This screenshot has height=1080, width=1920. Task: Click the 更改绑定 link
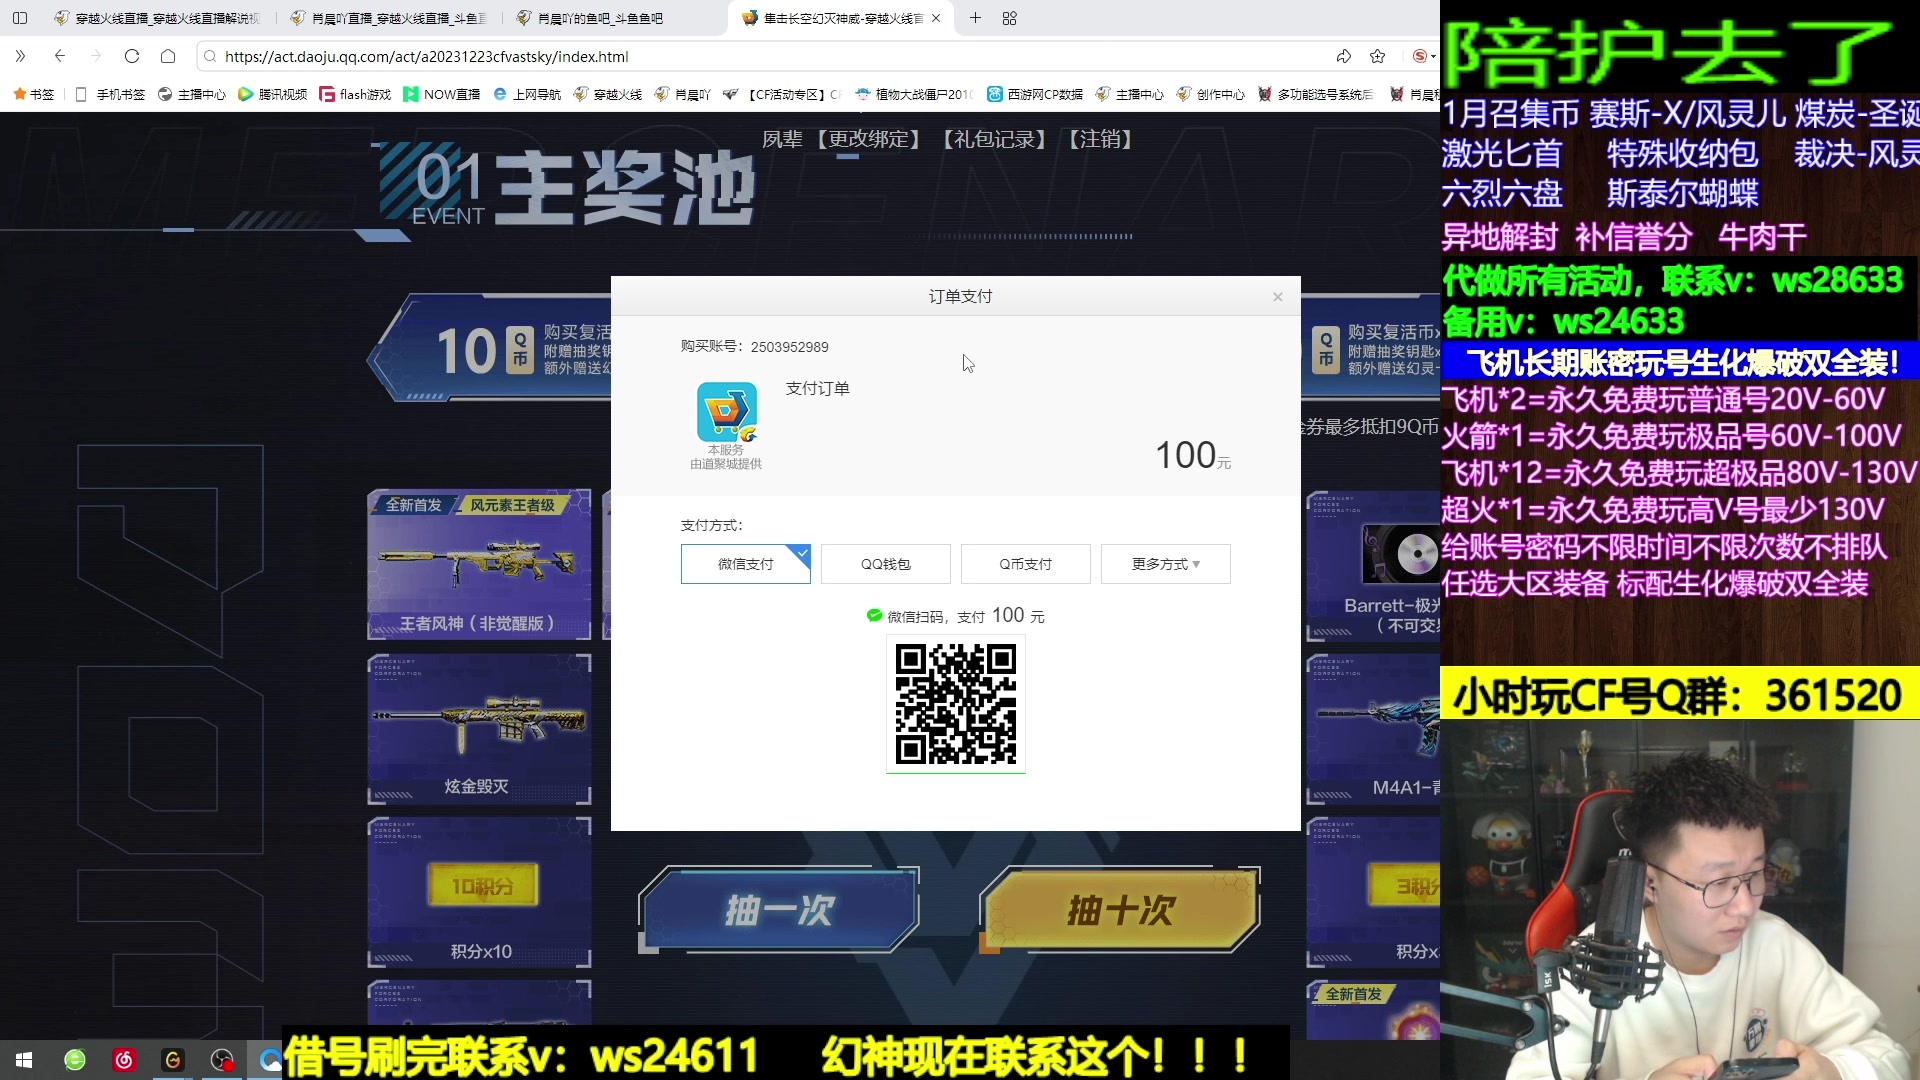(868, 139)
